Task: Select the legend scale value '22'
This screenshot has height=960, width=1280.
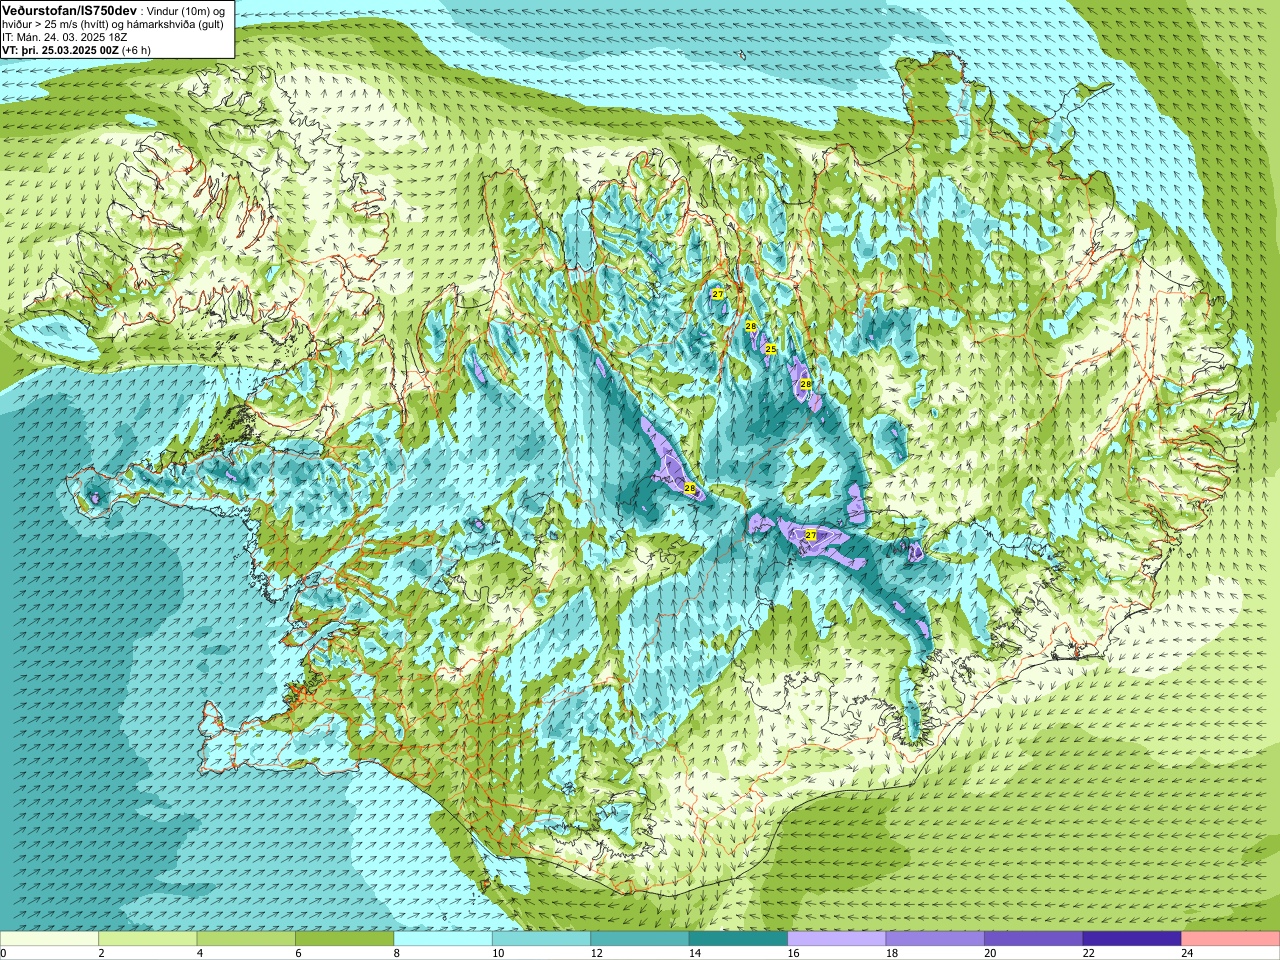Action: (1088, 953)
